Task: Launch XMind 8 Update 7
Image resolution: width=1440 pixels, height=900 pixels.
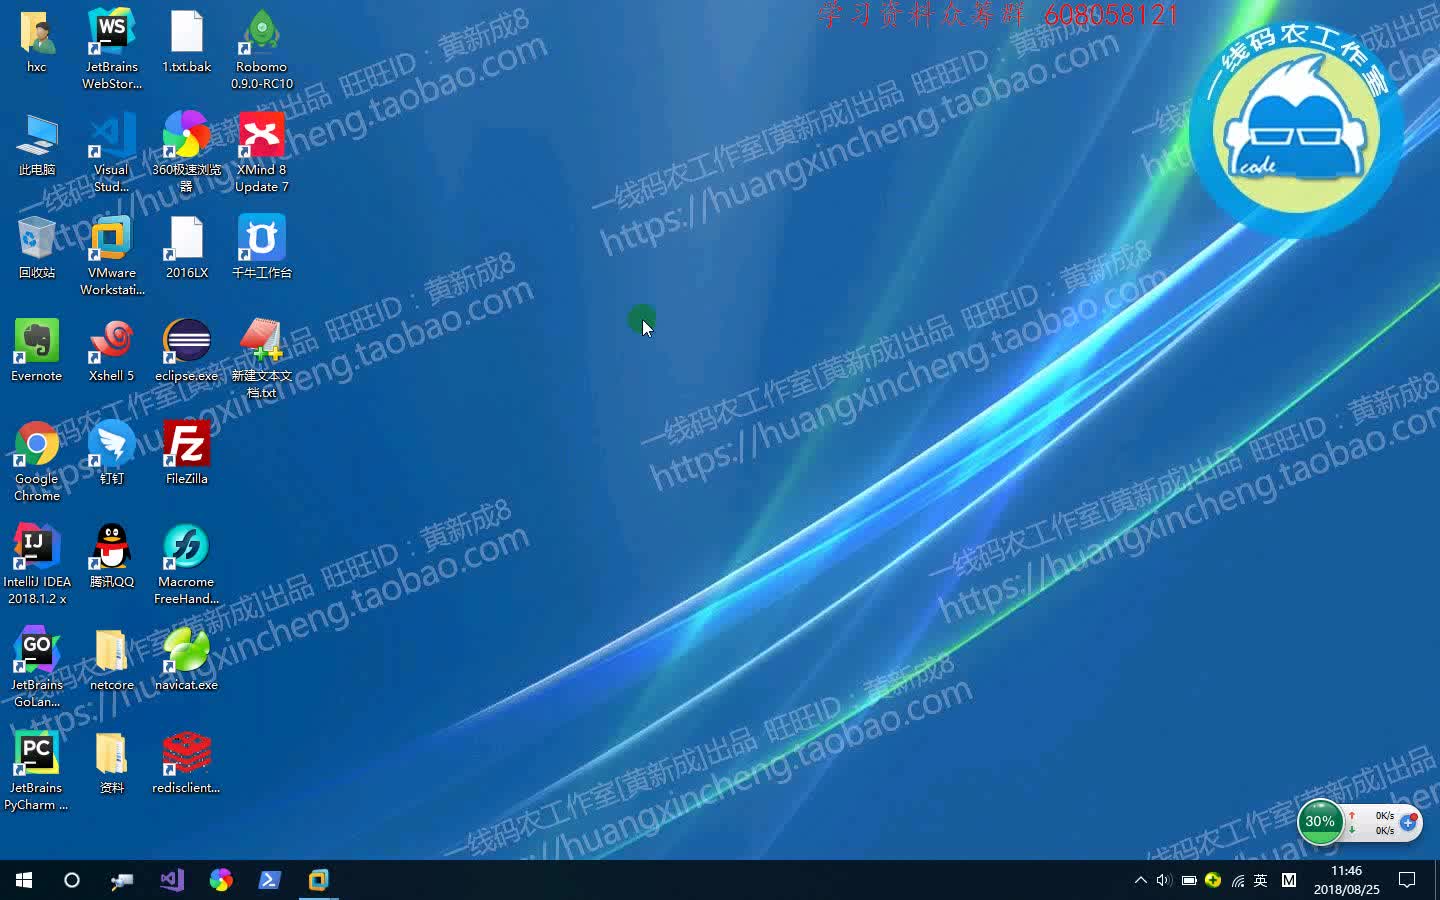Action: pos(262,152)
